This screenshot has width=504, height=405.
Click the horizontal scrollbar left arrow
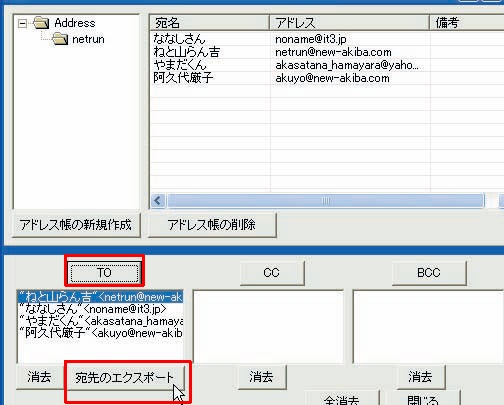coord(158,201)
